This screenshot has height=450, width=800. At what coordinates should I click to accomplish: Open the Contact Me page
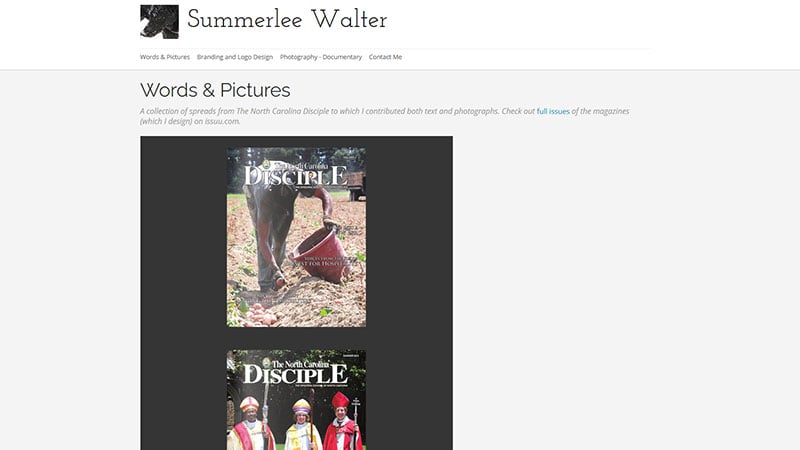(x=385, y=57)
